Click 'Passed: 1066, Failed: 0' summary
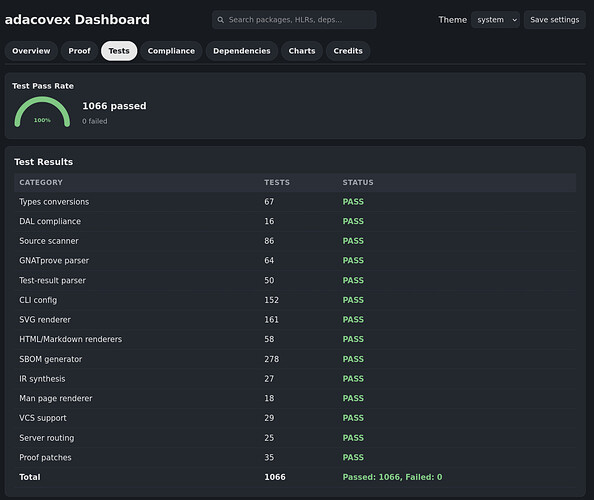The height and width of the screenshot is (500, 594). [392, 477]
